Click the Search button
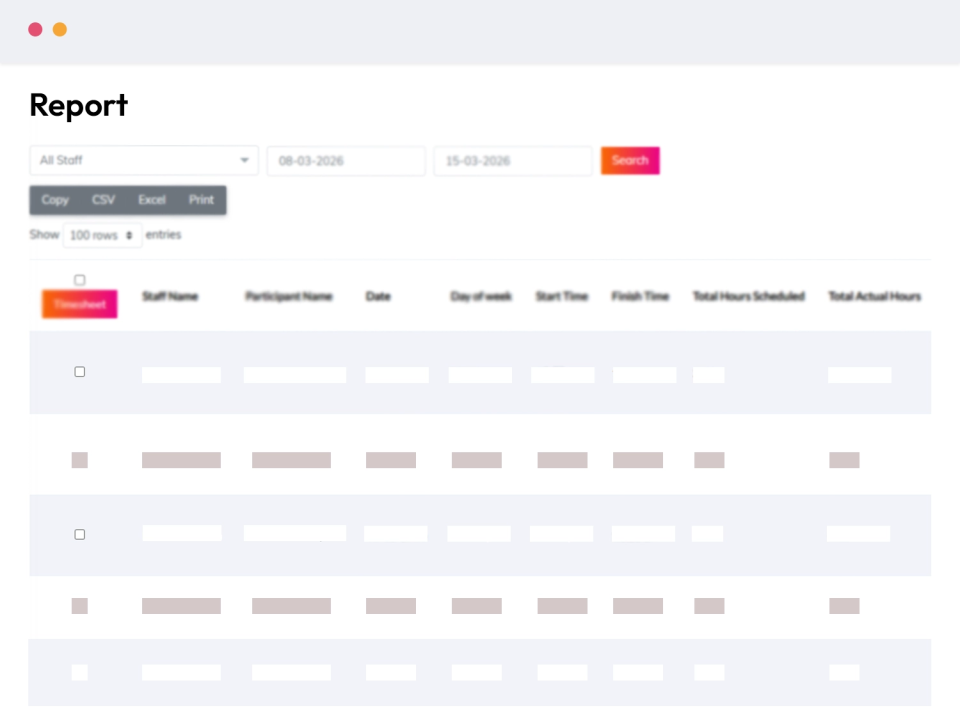Screen dimensions: 960x724 (629, 160)
